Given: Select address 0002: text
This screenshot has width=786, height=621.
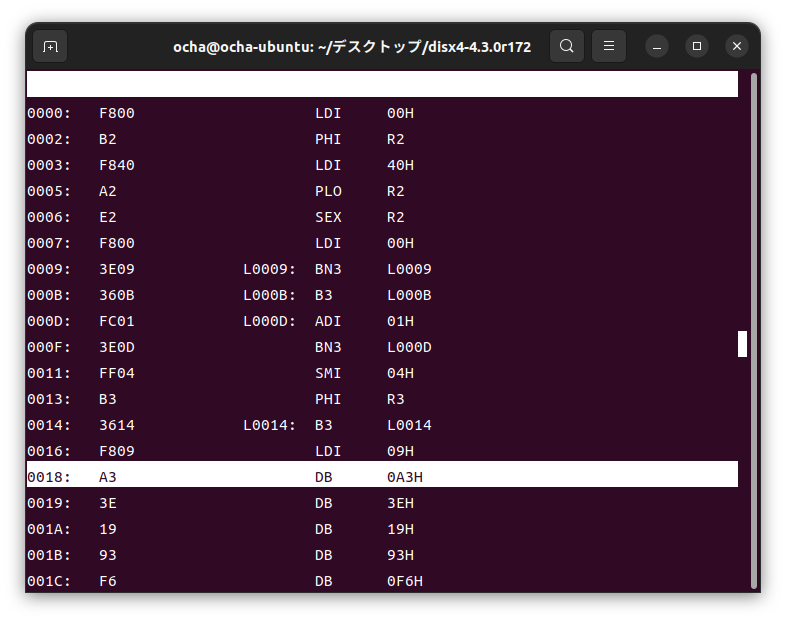Looking at the screenshot, I should point(49,139).
